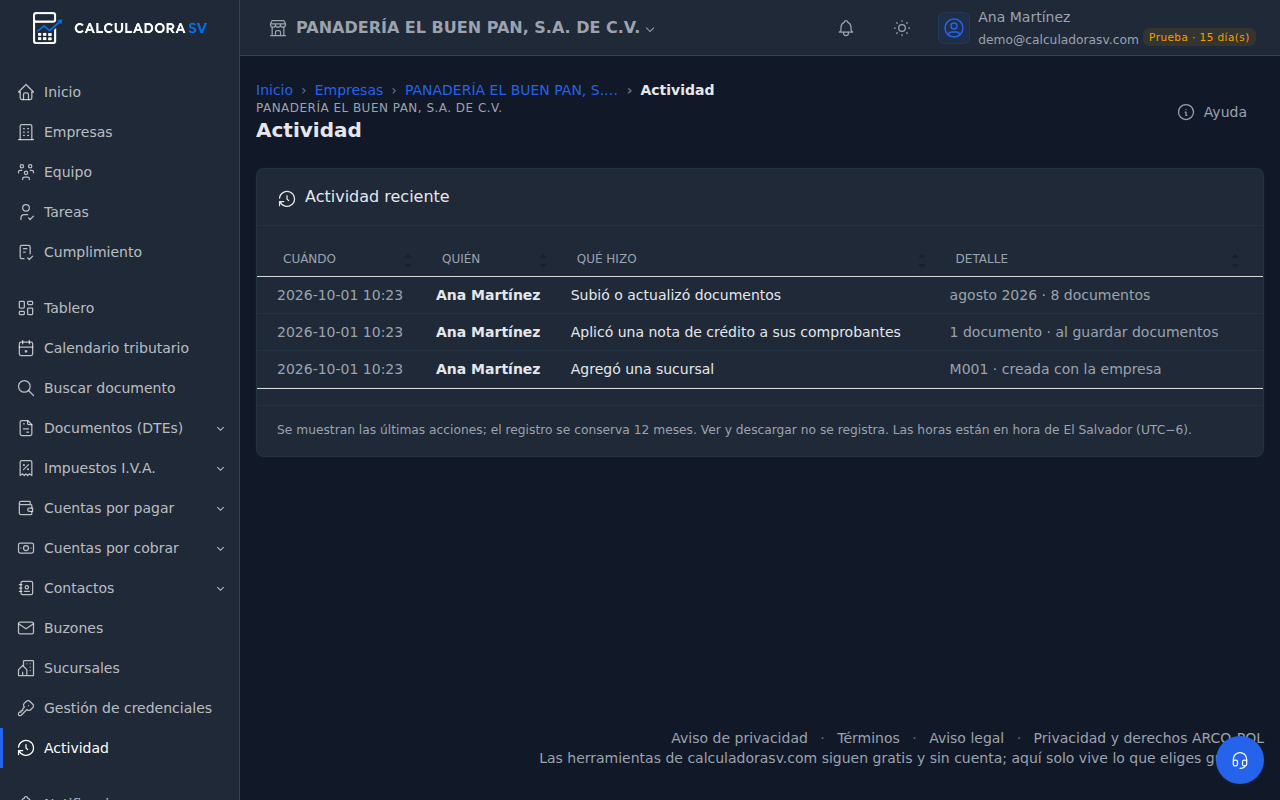This screenshot has height=800, width=1280.
Task: Click the Equipo people icon in sidebar
Action: [x=26, y=172]
